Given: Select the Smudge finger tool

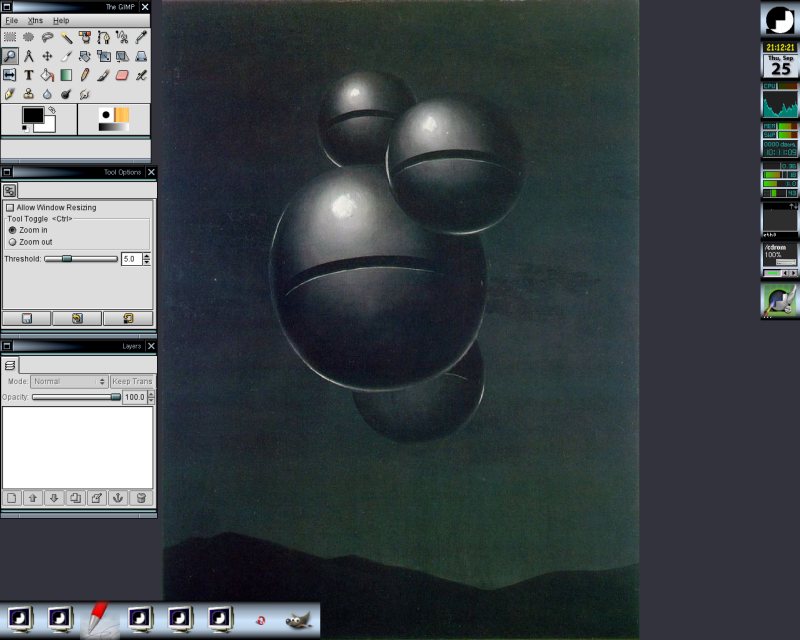Looking at the screenshot, I should coord(85,94).
